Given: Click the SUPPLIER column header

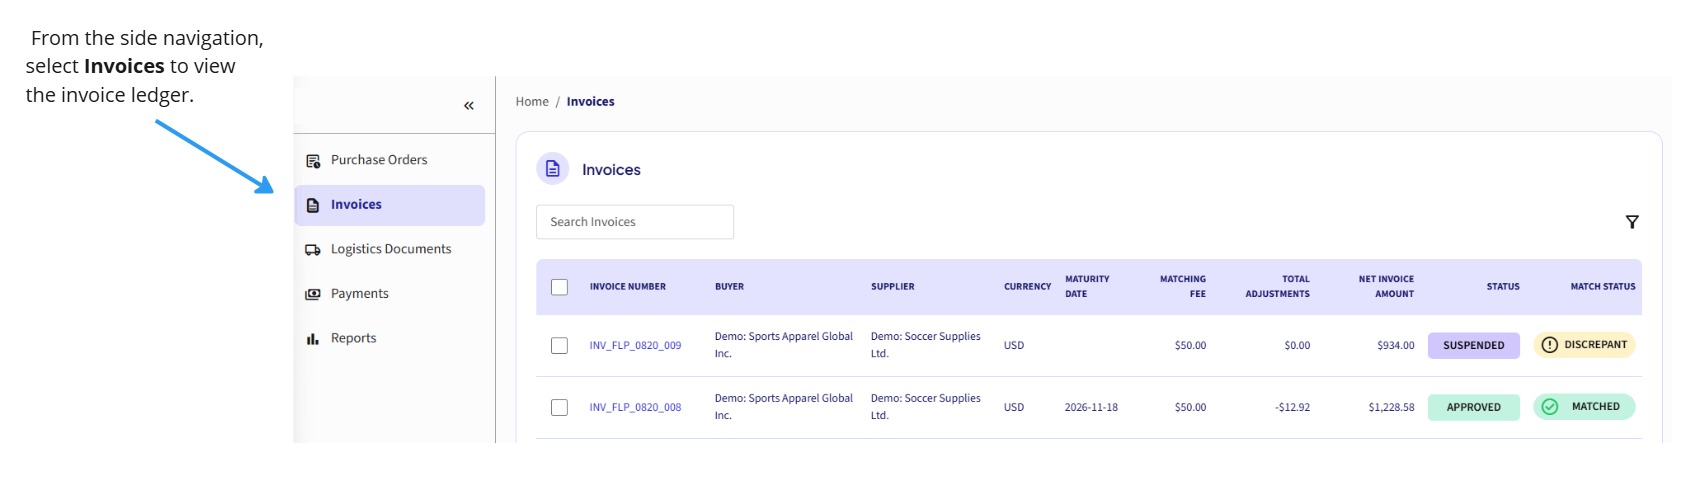Looking at the screenshot, I should tap(893, 287).
